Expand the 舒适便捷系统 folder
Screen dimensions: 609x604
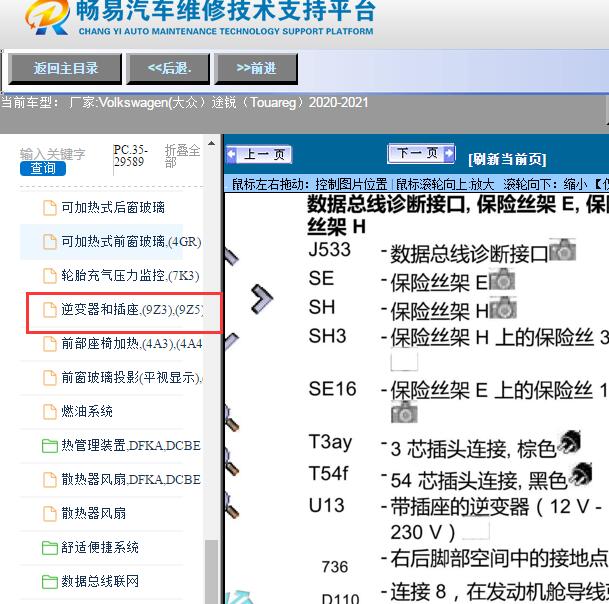(x=100, y=547)
